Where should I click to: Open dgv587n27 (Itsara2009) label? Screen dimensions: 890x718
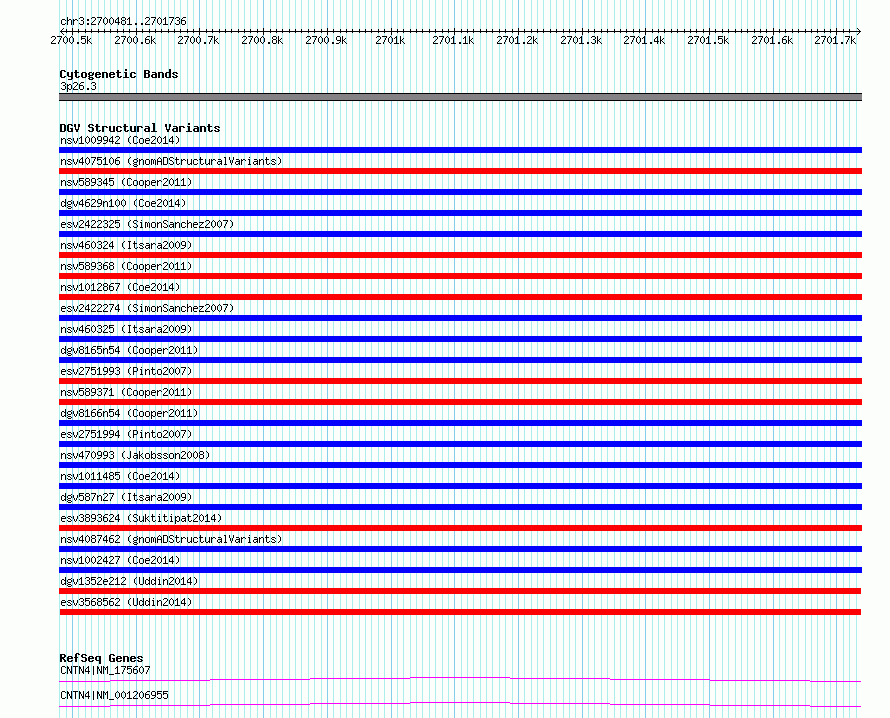tap(126, 497)
